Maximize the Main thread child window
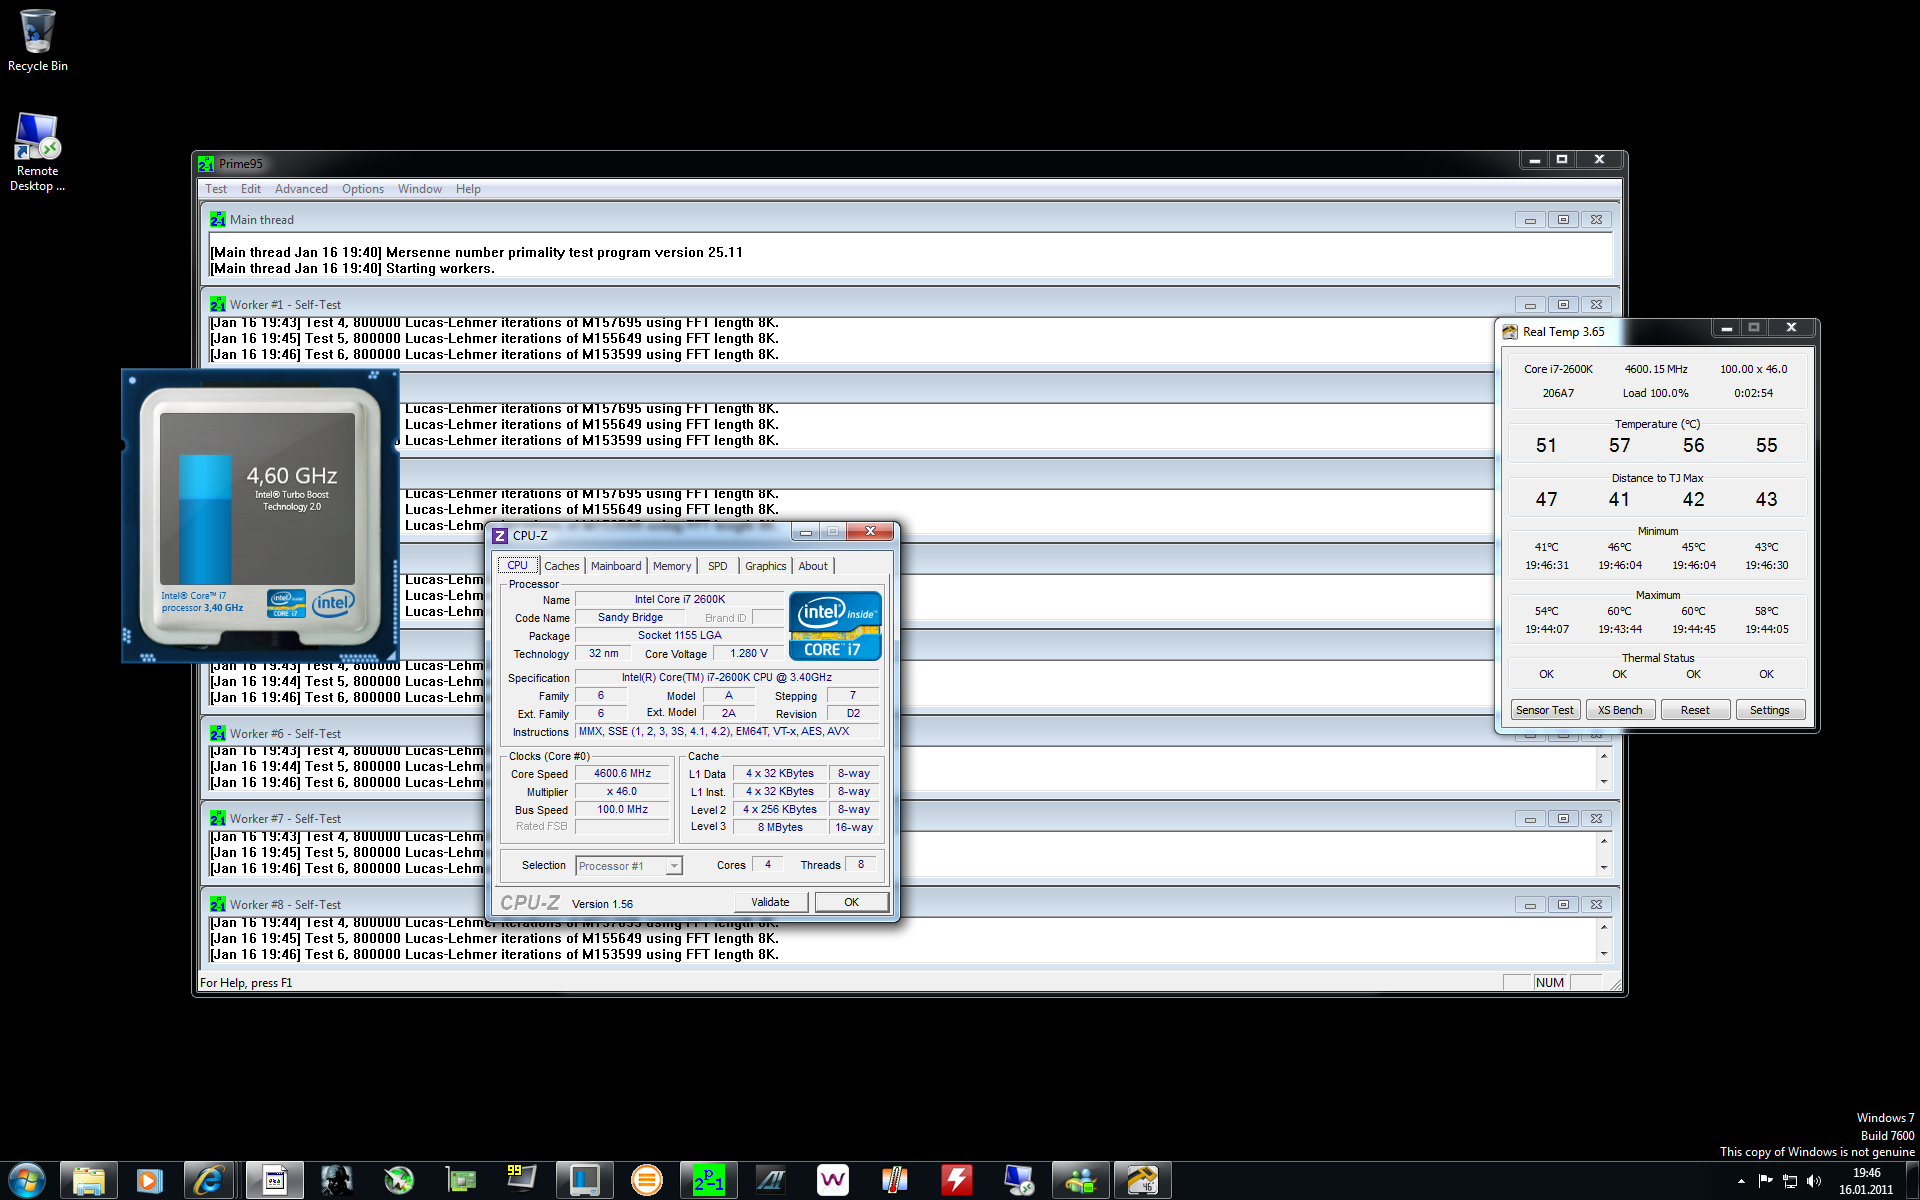Viewport: 1920px width, 1200px height. (1563, 219)
